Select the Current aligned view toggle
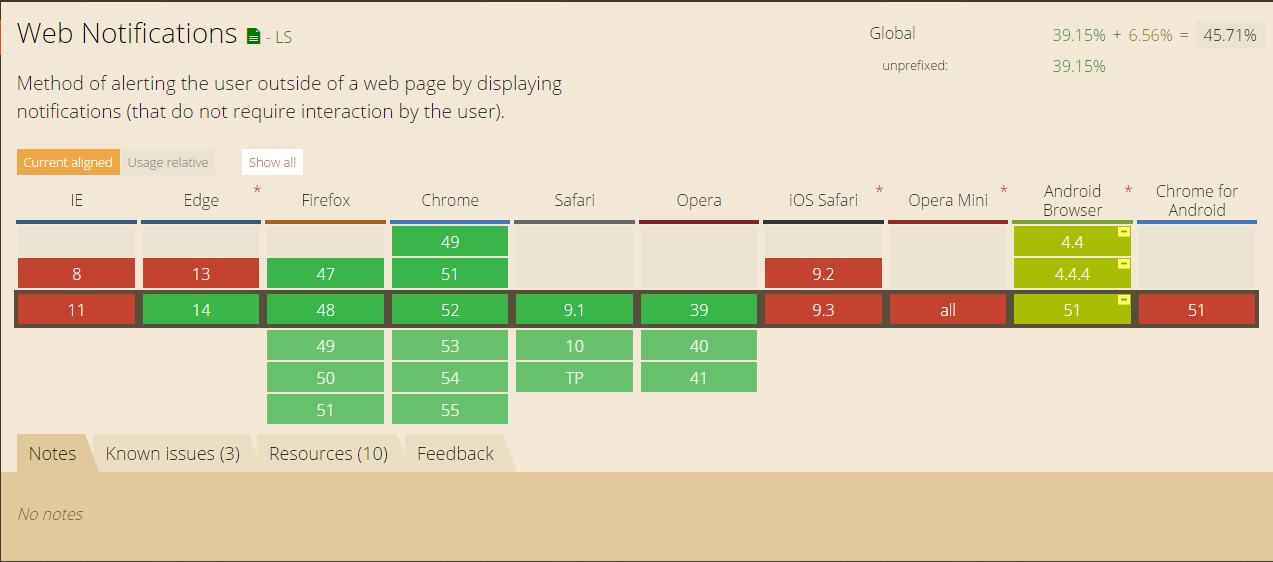The height and width of the screenshot is (562, 1273). coord(68,162)
